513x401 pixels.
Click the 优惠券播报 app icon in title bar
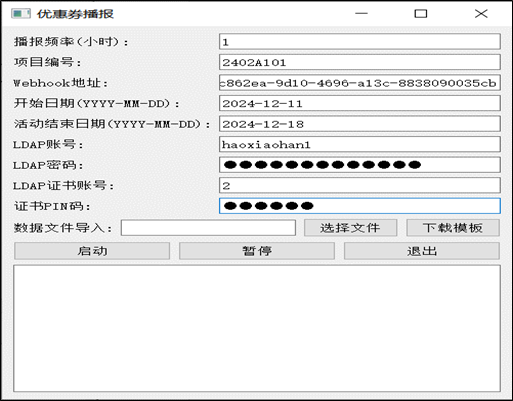21,14
